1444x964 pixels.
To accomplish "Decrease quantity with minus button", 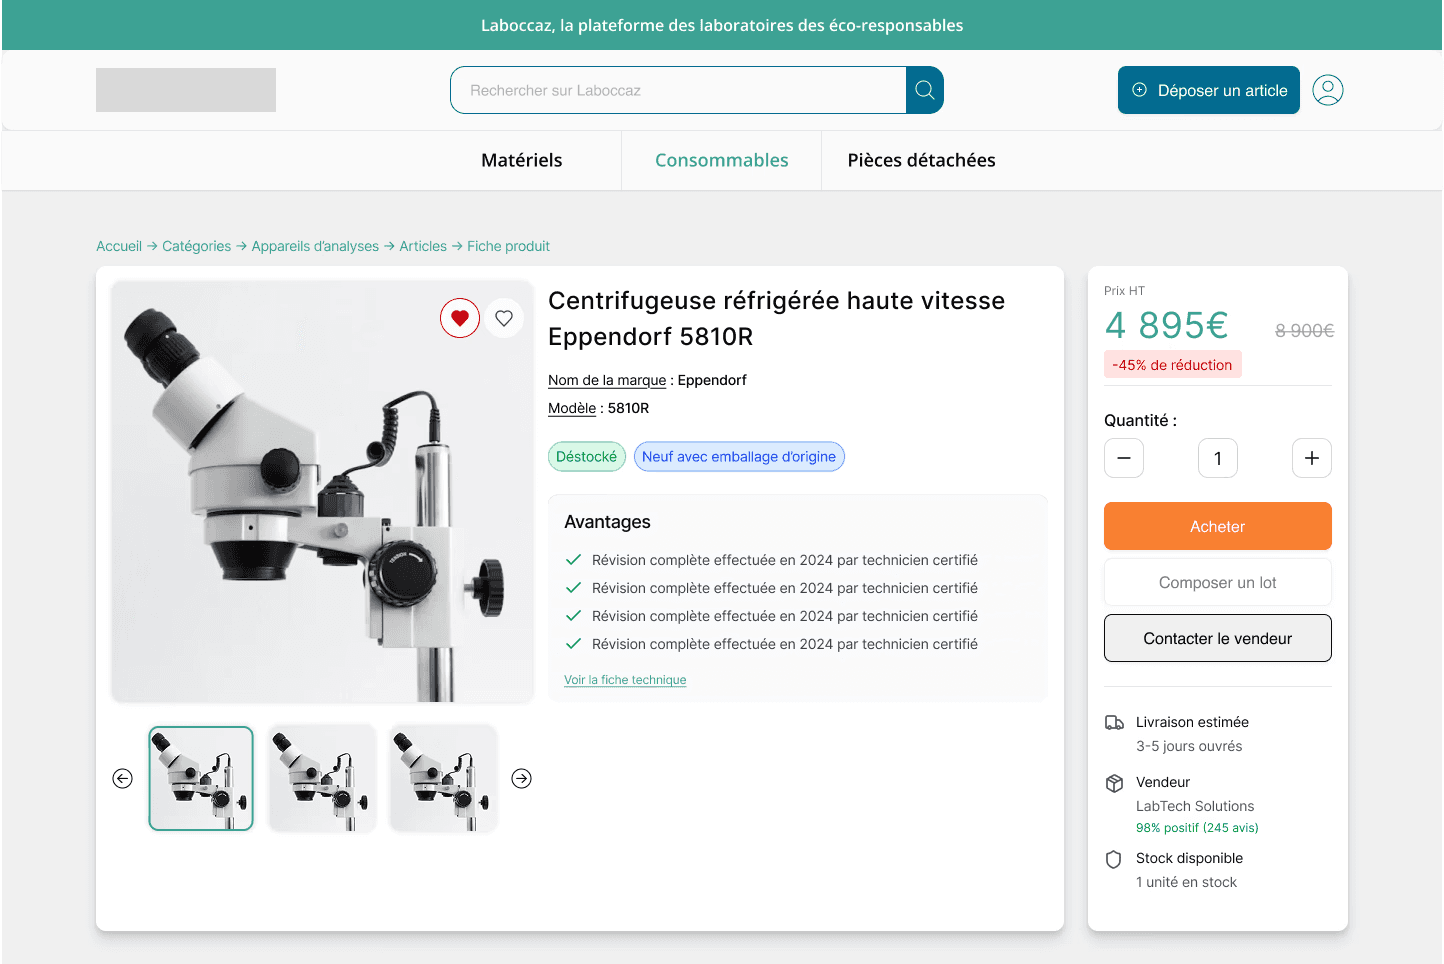I will pyautogui.click(x=1124, y=458).
